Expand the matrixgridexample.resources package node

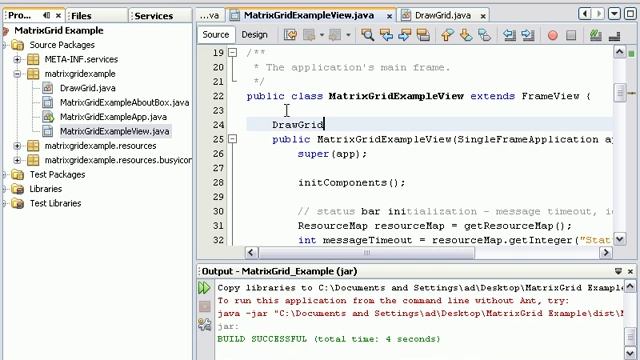(17, 146)
